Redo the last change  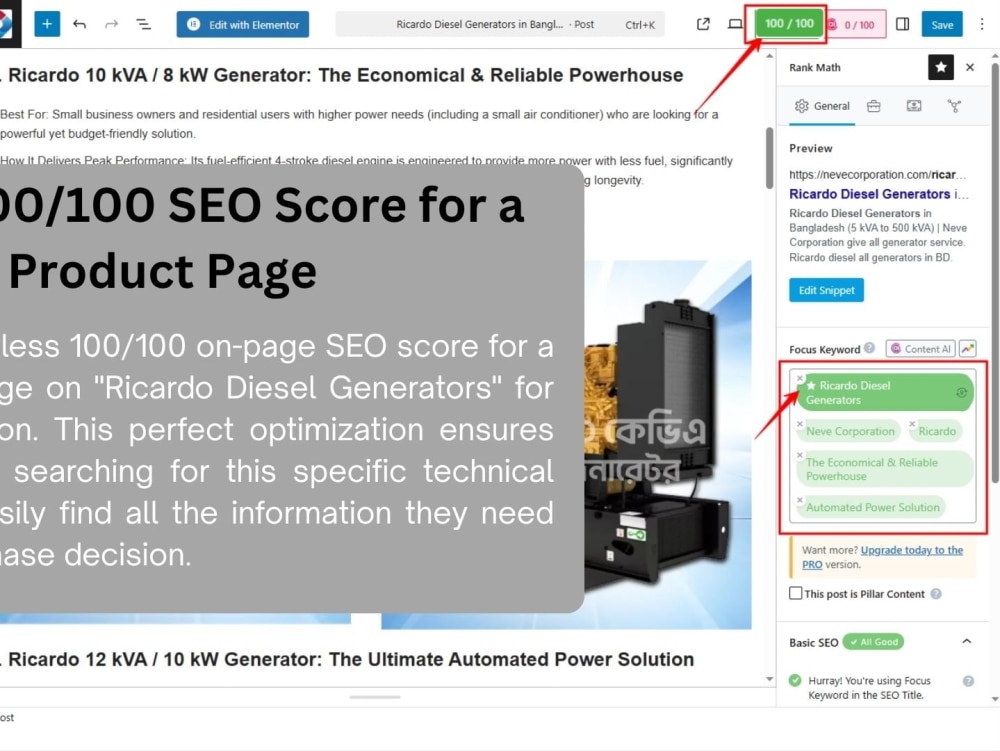pyautogui.click(x=111, y=24)
